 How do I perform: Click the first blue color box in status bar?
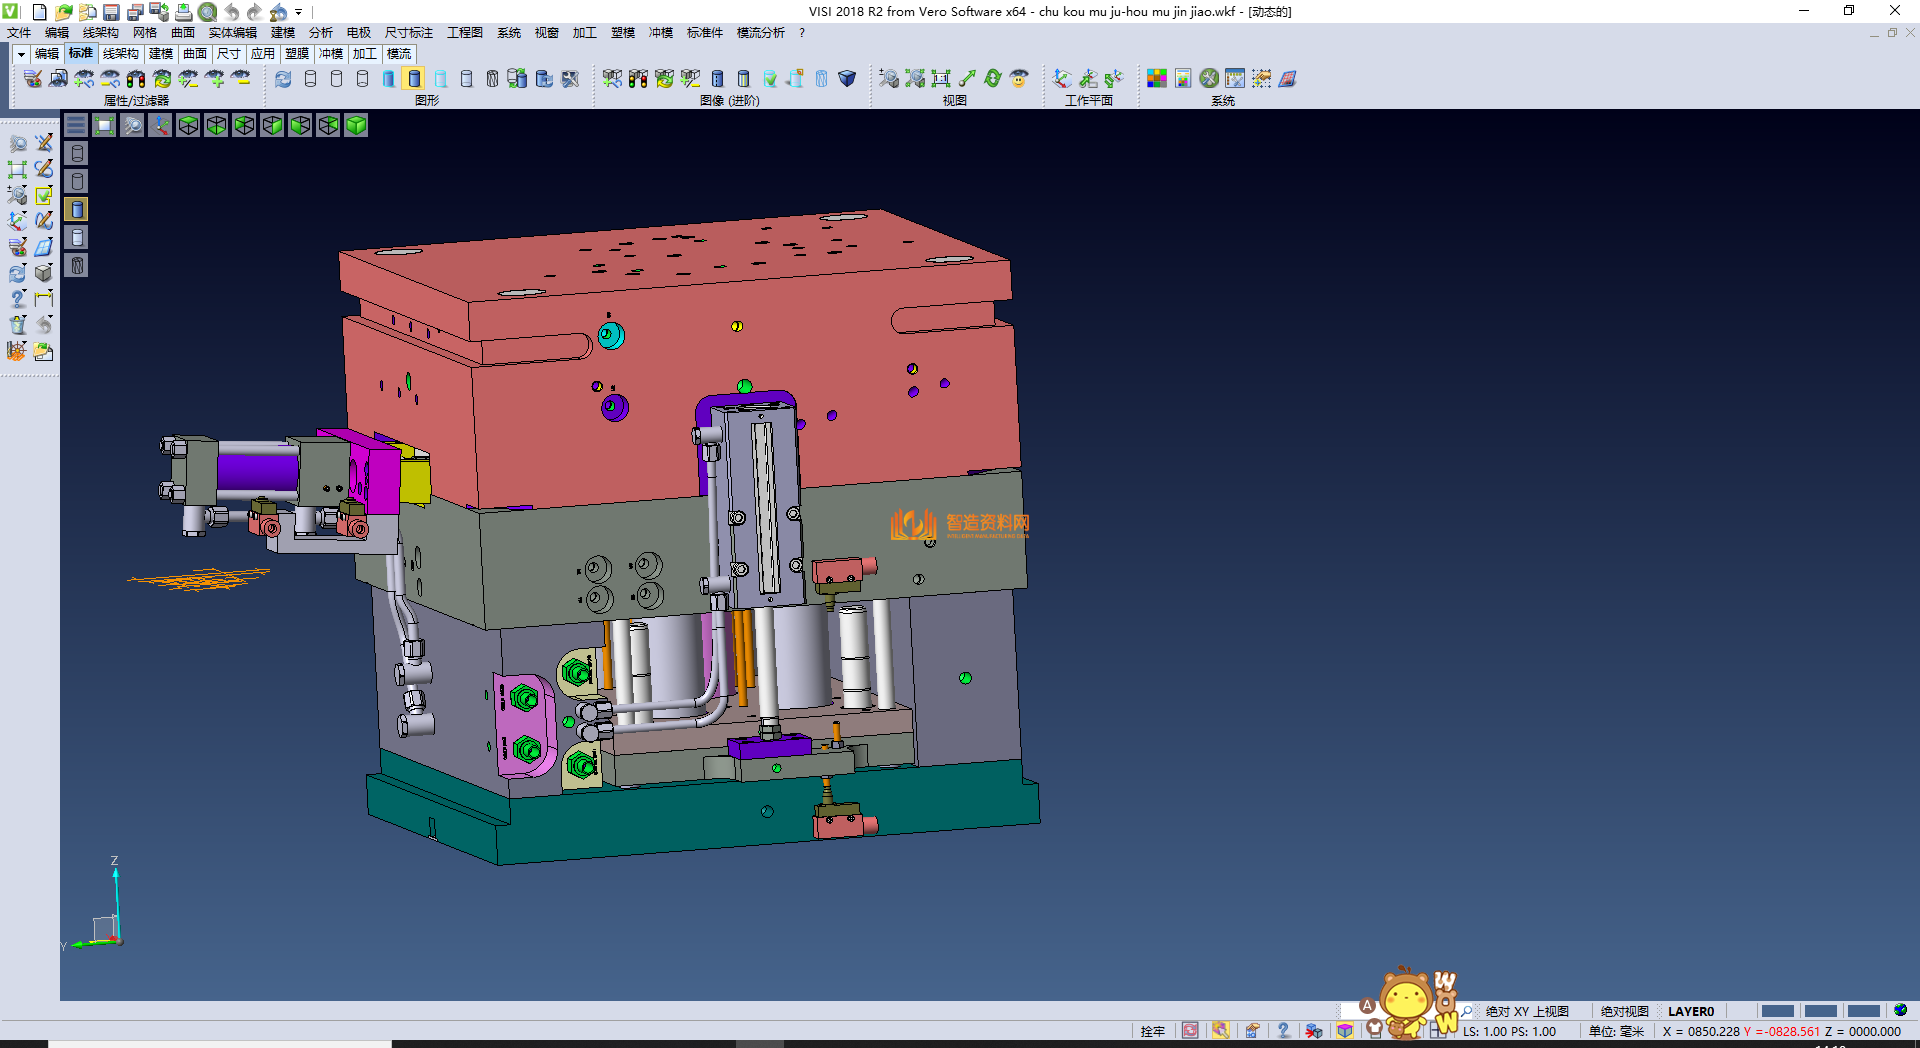coord(1777,1011)
